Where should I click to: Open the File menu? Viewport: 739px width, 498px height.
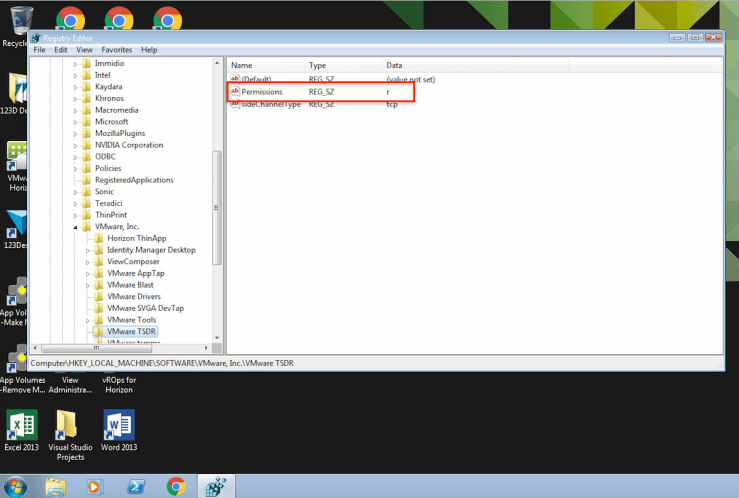pos(40,49)
